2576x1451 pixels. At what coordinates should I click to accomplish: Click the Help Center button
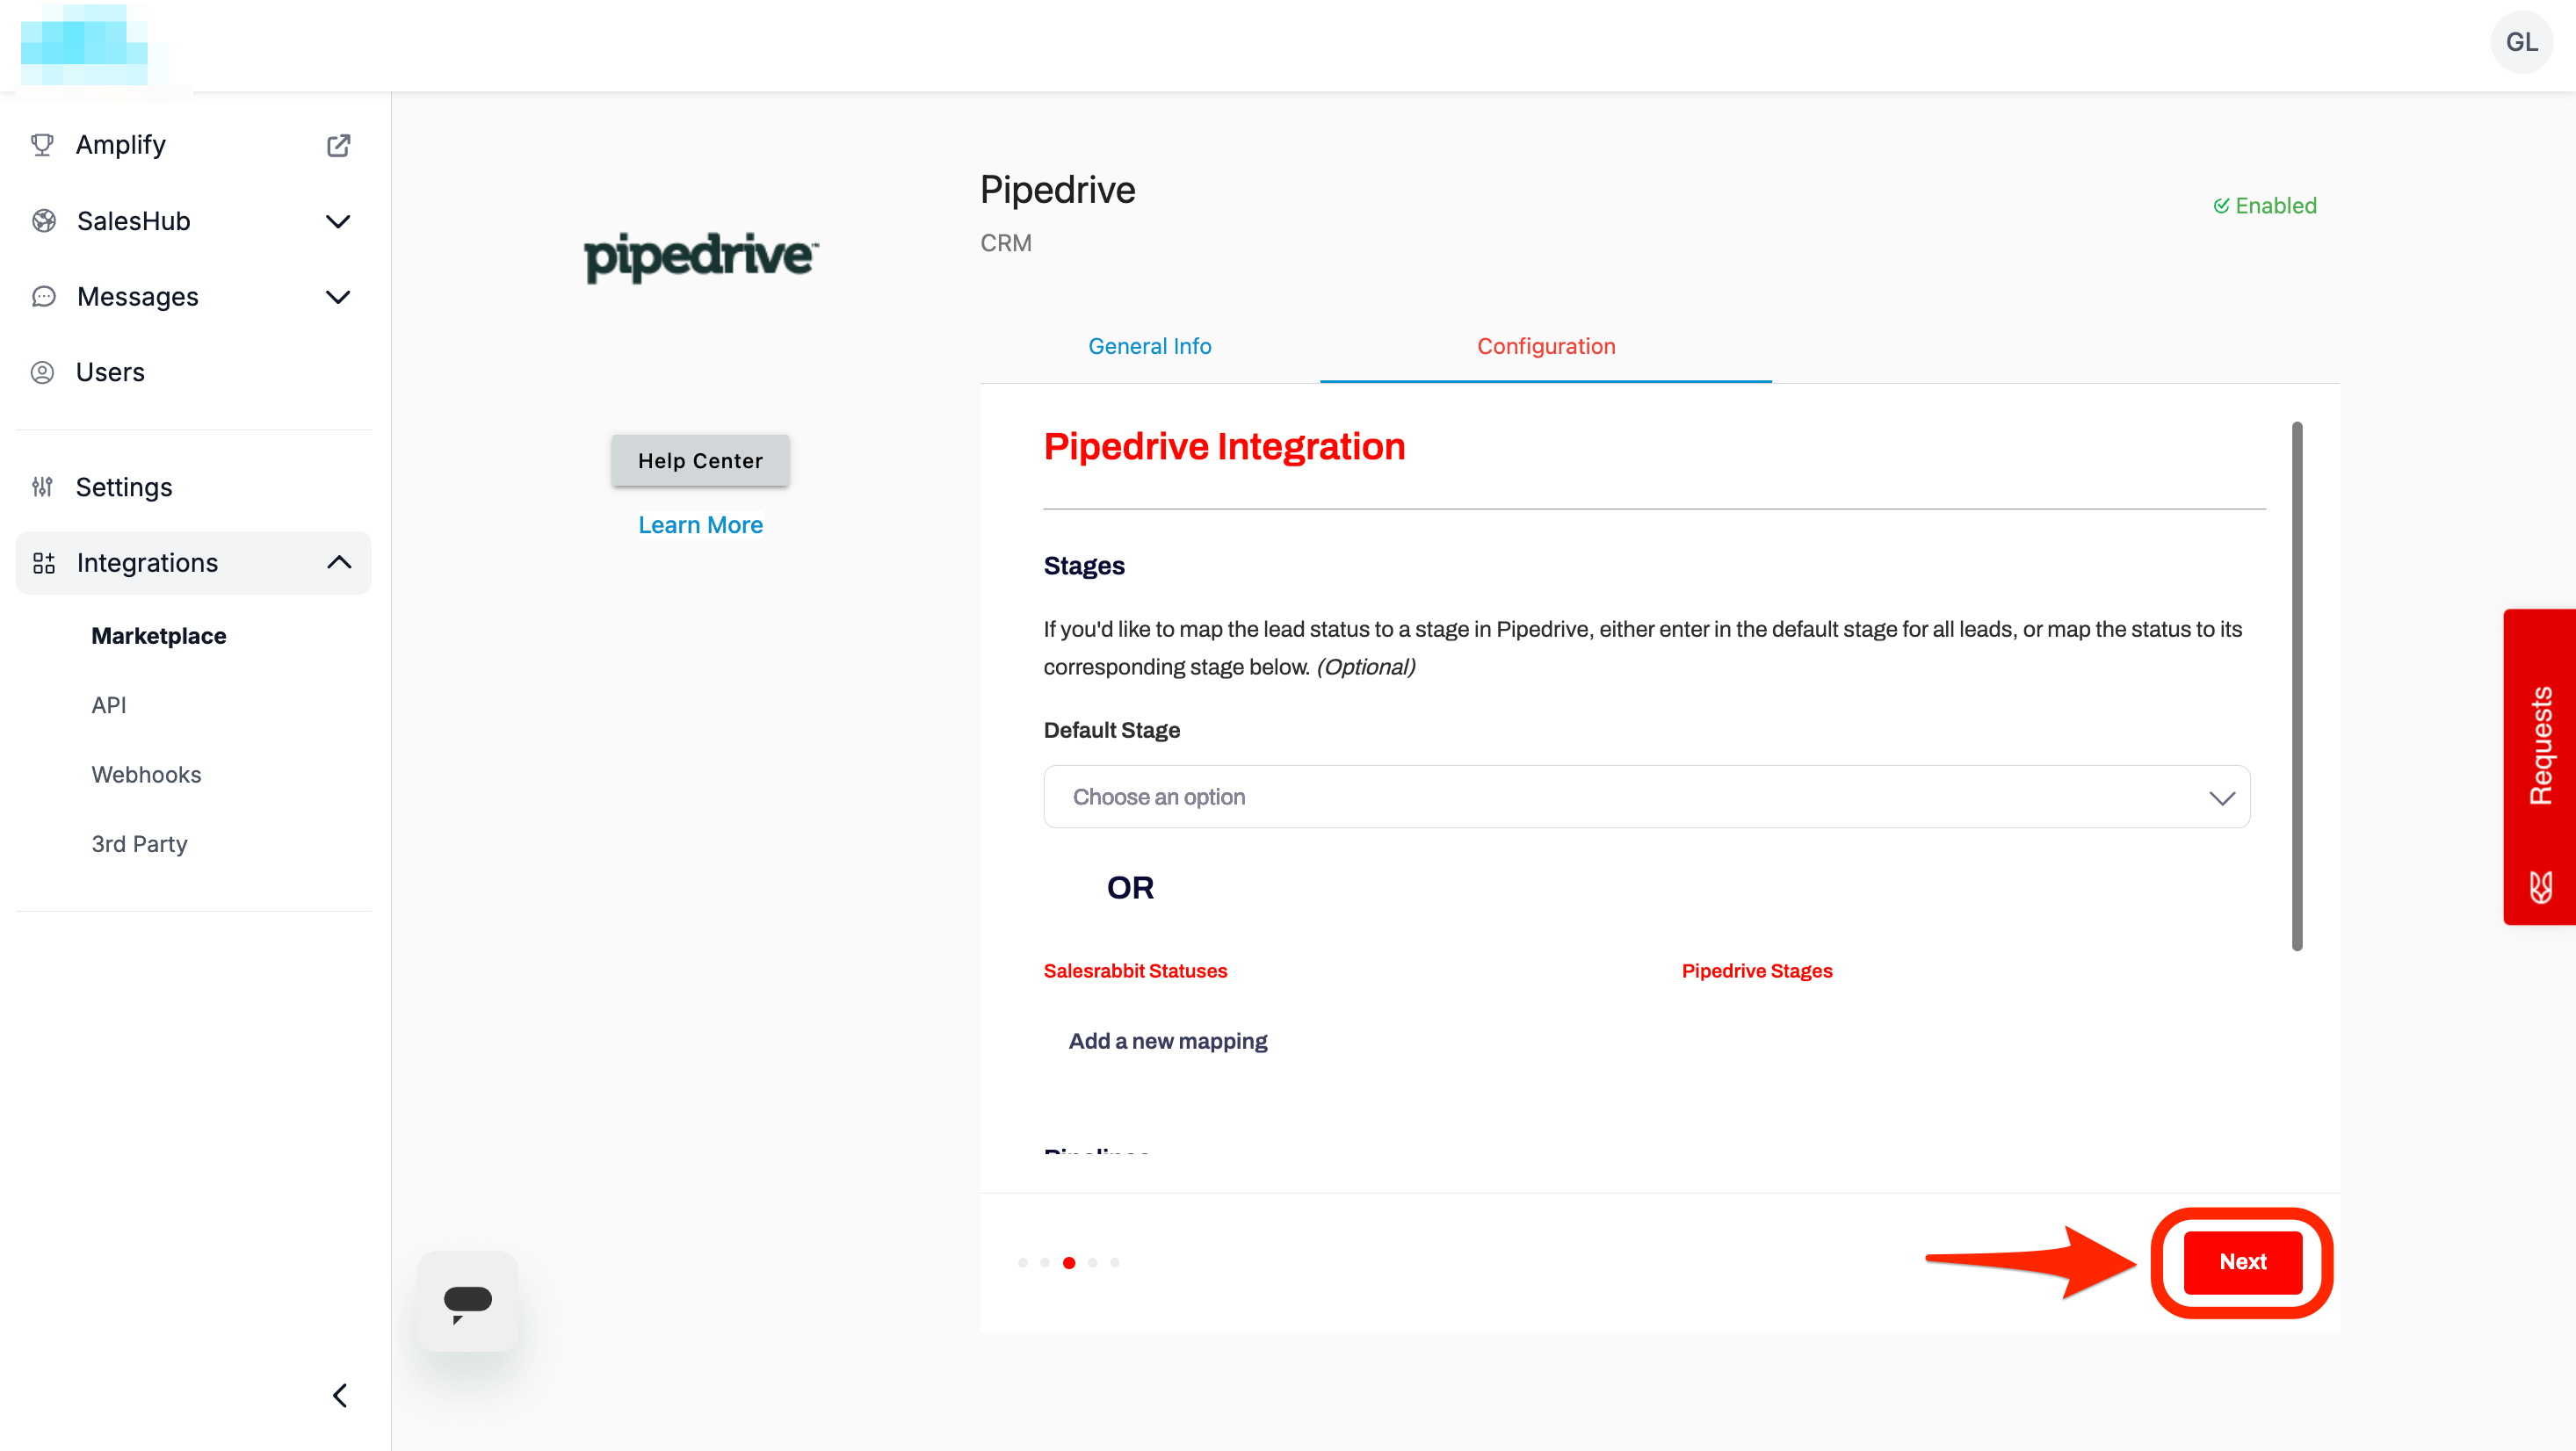(x=700, y=461)
